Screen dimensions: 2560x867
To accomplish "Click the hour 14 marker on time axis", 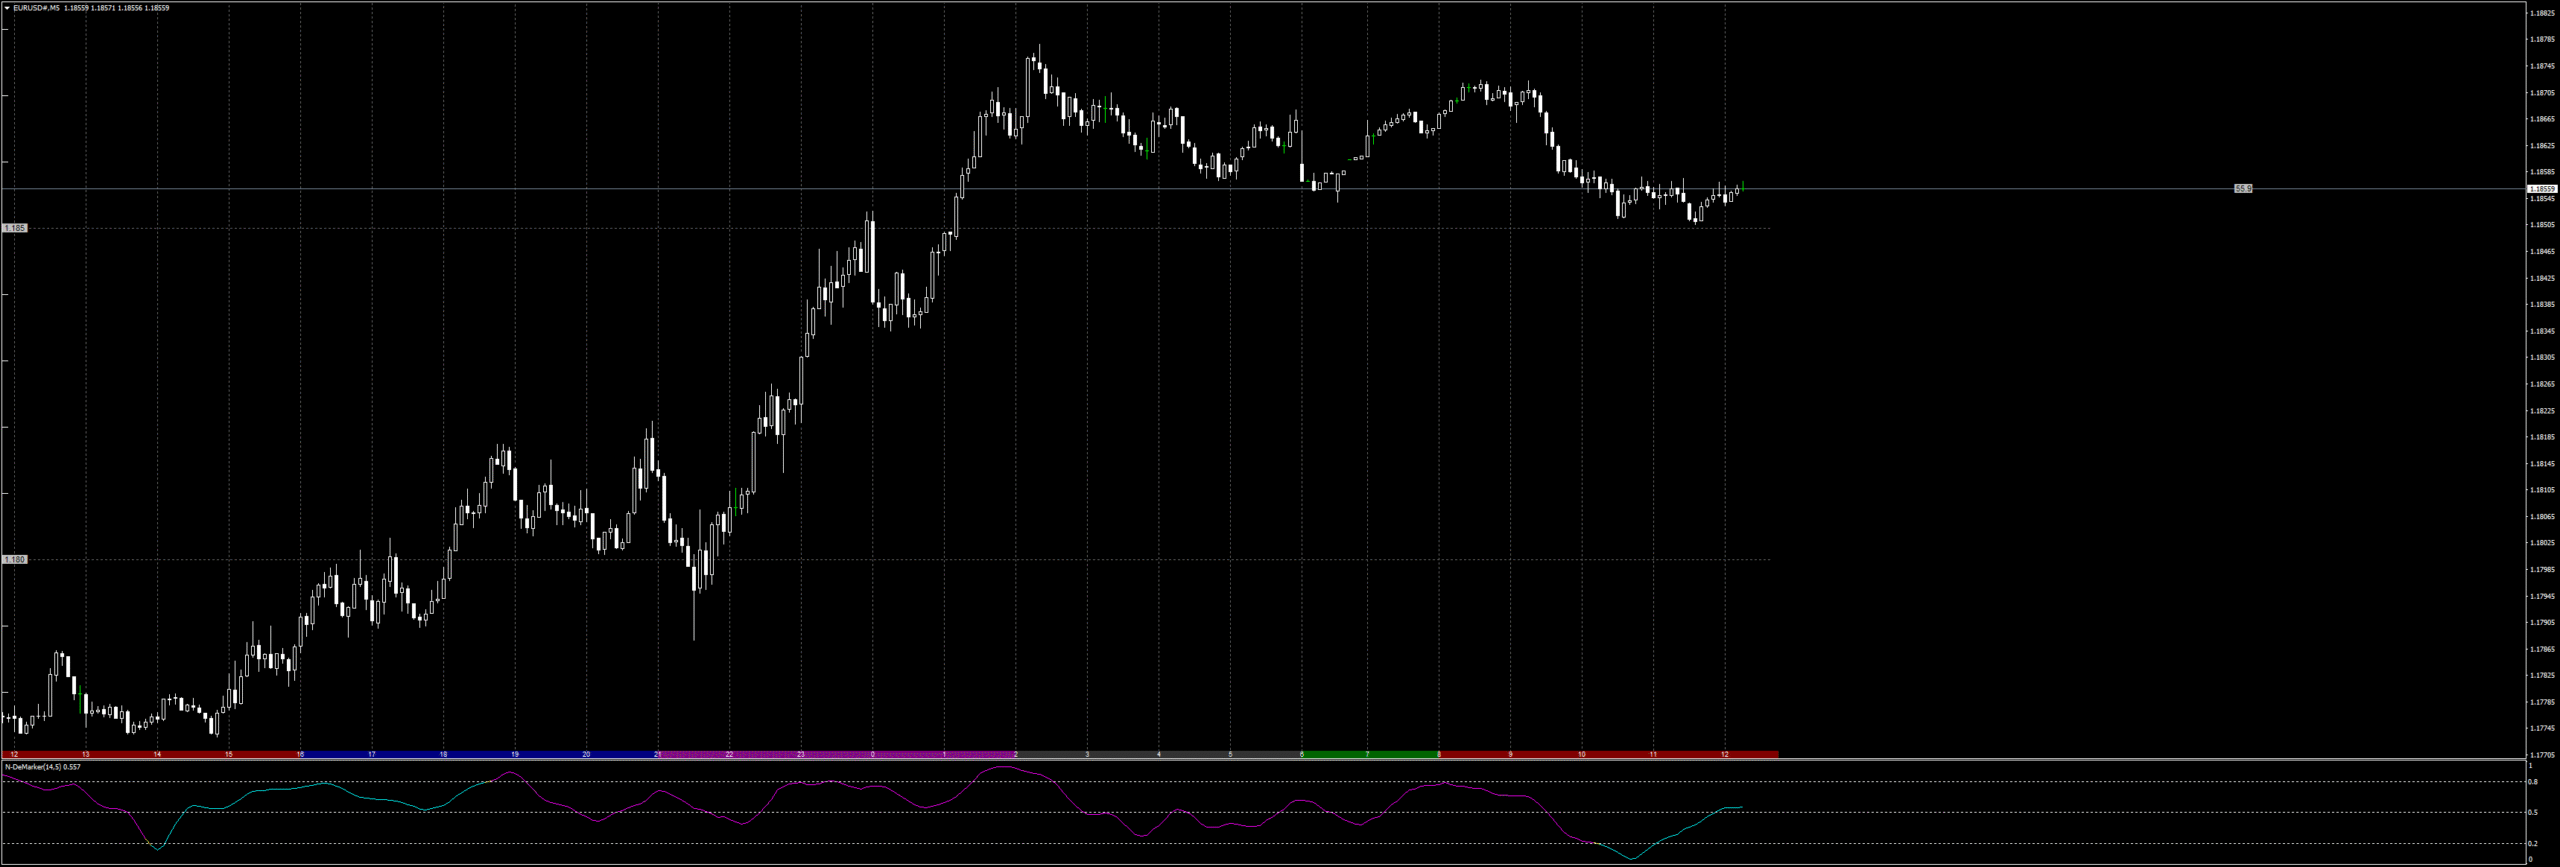I will click(x=157, y=755).
